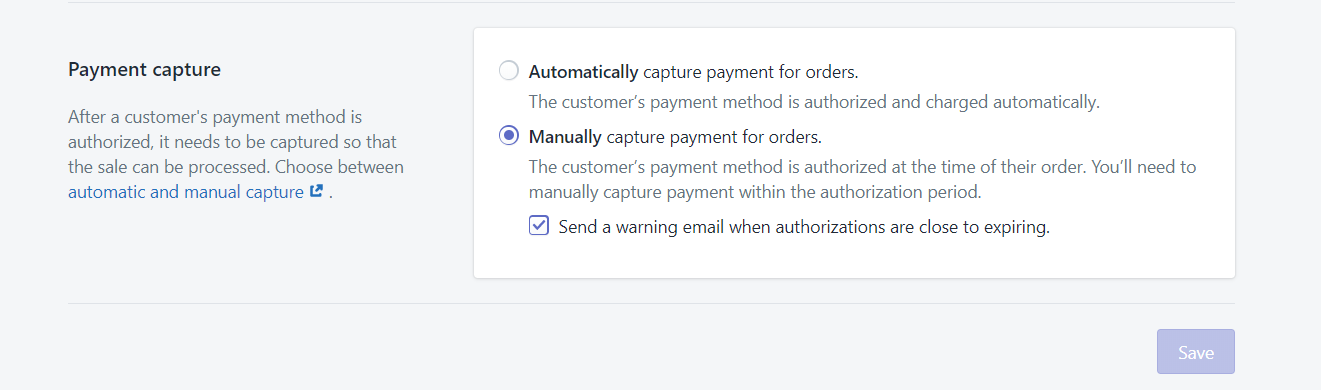Screen dimensions: 1321x390
Task: Click the 'capture payment for orders' text beside Manually
Action: coord(714,136)
